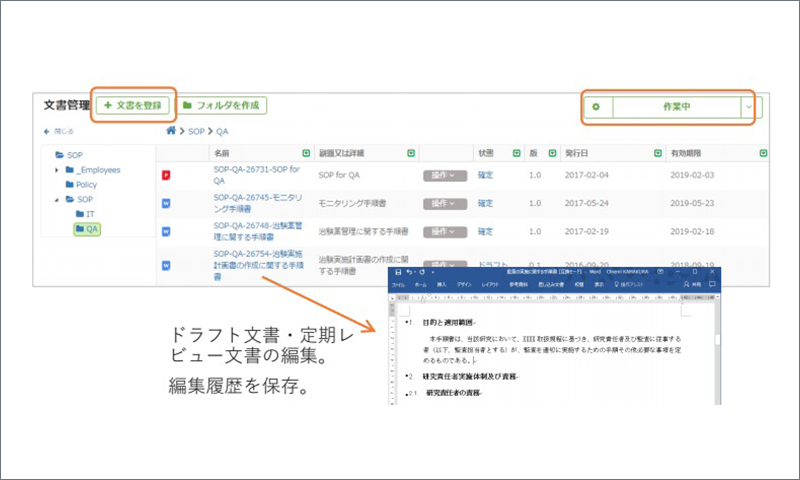The height and width of the screenshot is (480, 800).
Task: Open the 挿入 tab in Word
Action: click(441, 285)
